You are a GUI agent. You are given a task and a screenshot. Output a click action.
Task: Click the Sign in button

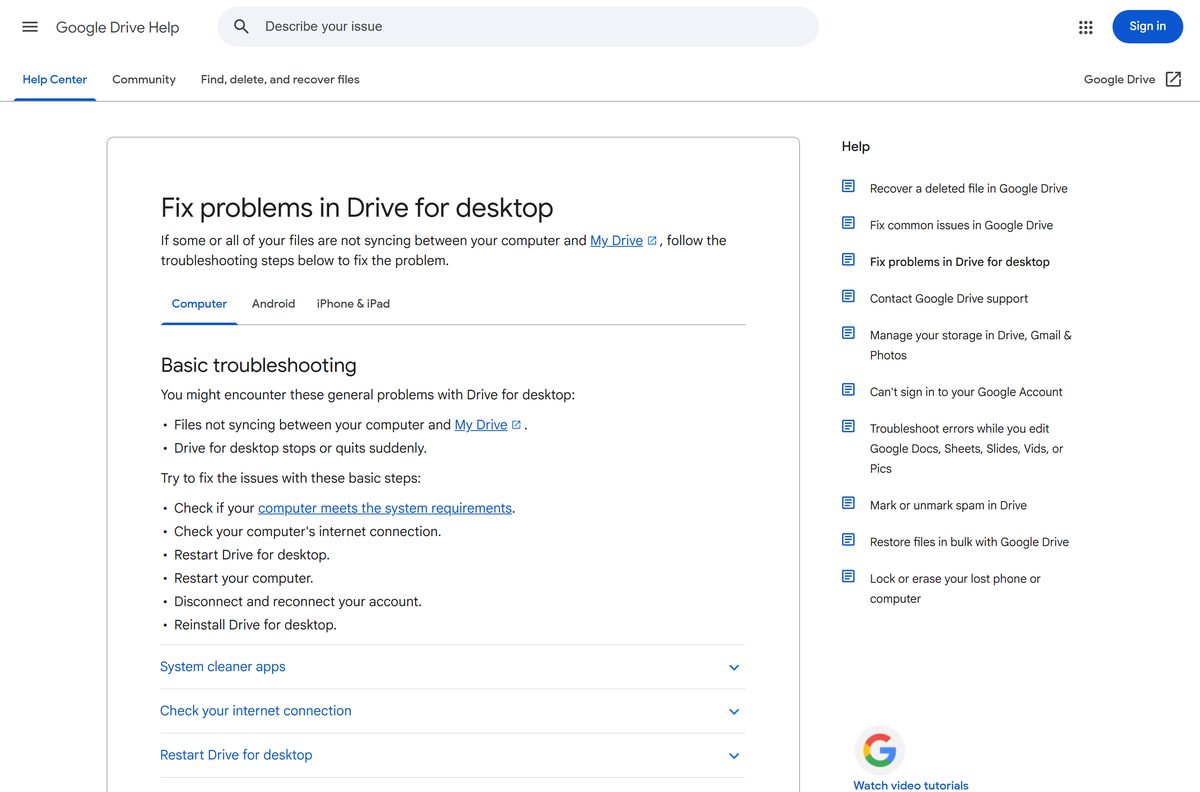tap(1147, 26)
